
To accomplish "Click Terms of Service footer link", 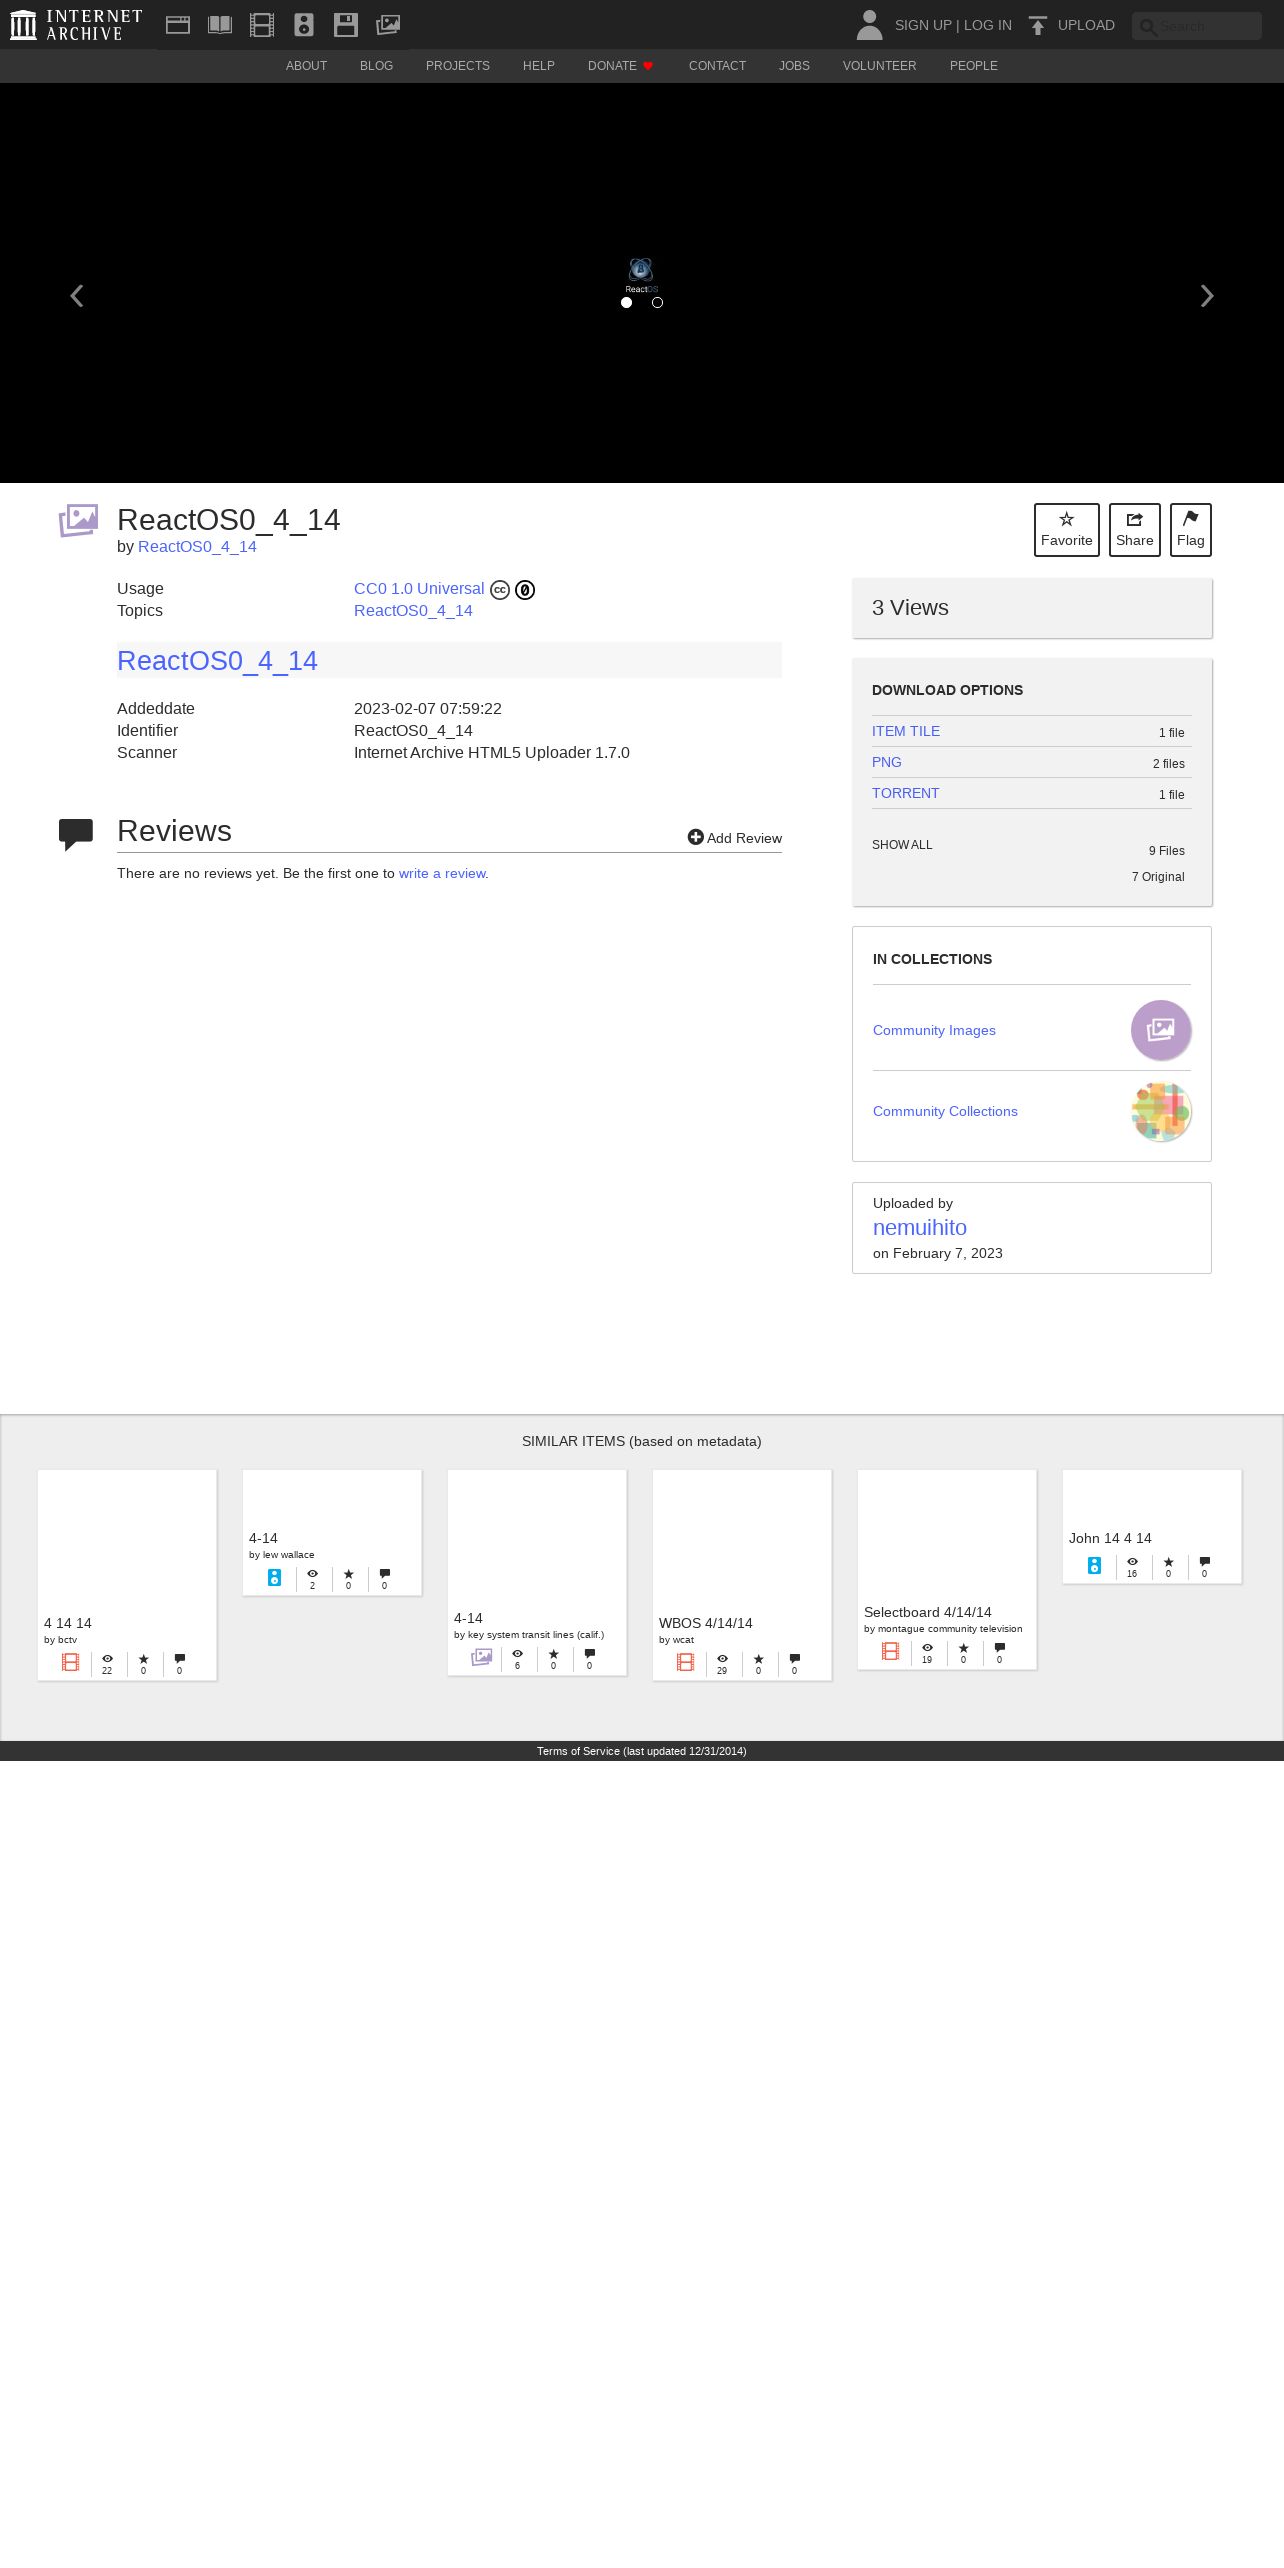I will pyautogui.click(x=642, y=1751).
